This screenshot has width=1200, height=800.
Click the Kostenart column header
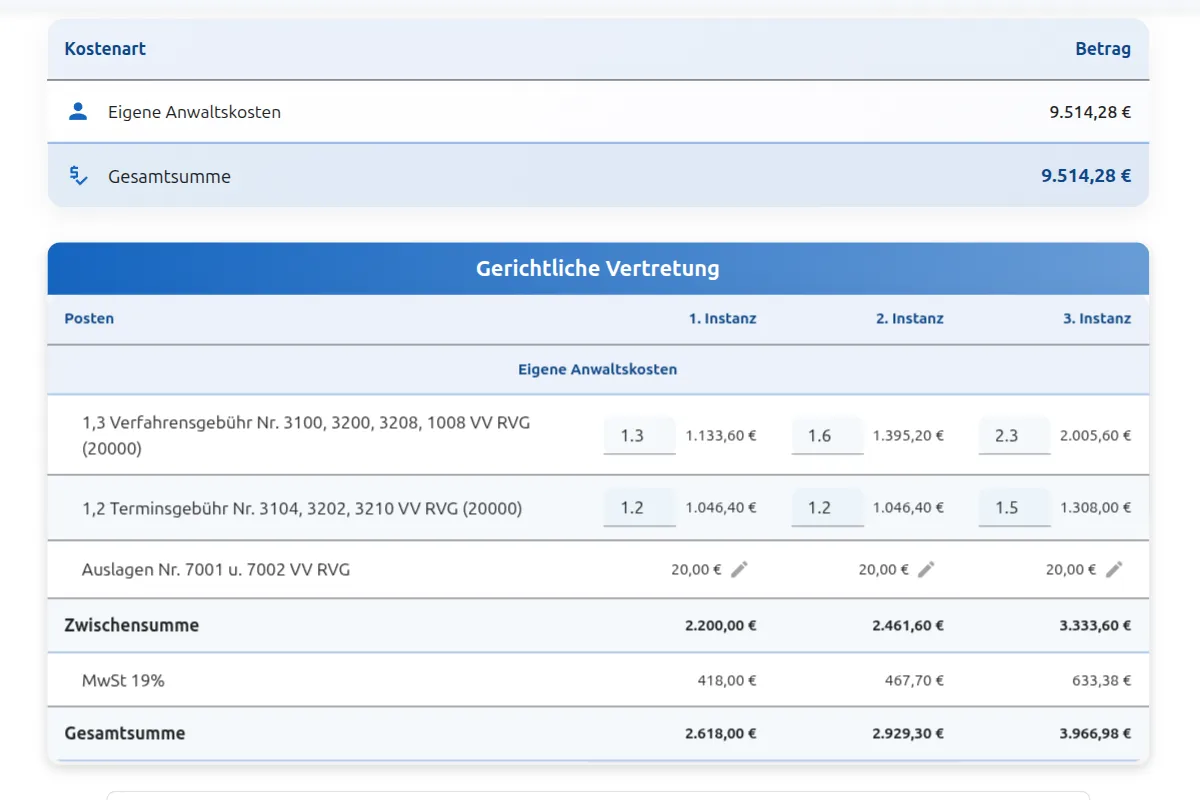coord(105,48)
